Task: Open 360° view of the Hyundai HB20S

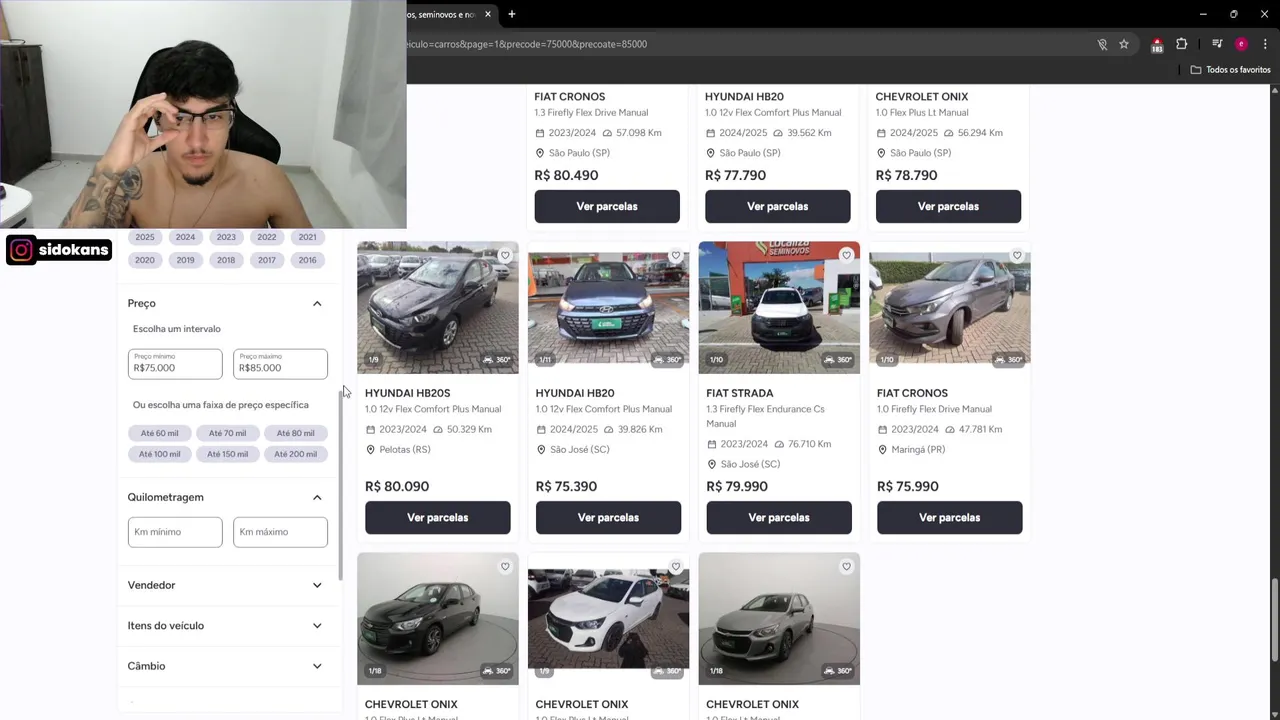Action: (x=496, y=360)
